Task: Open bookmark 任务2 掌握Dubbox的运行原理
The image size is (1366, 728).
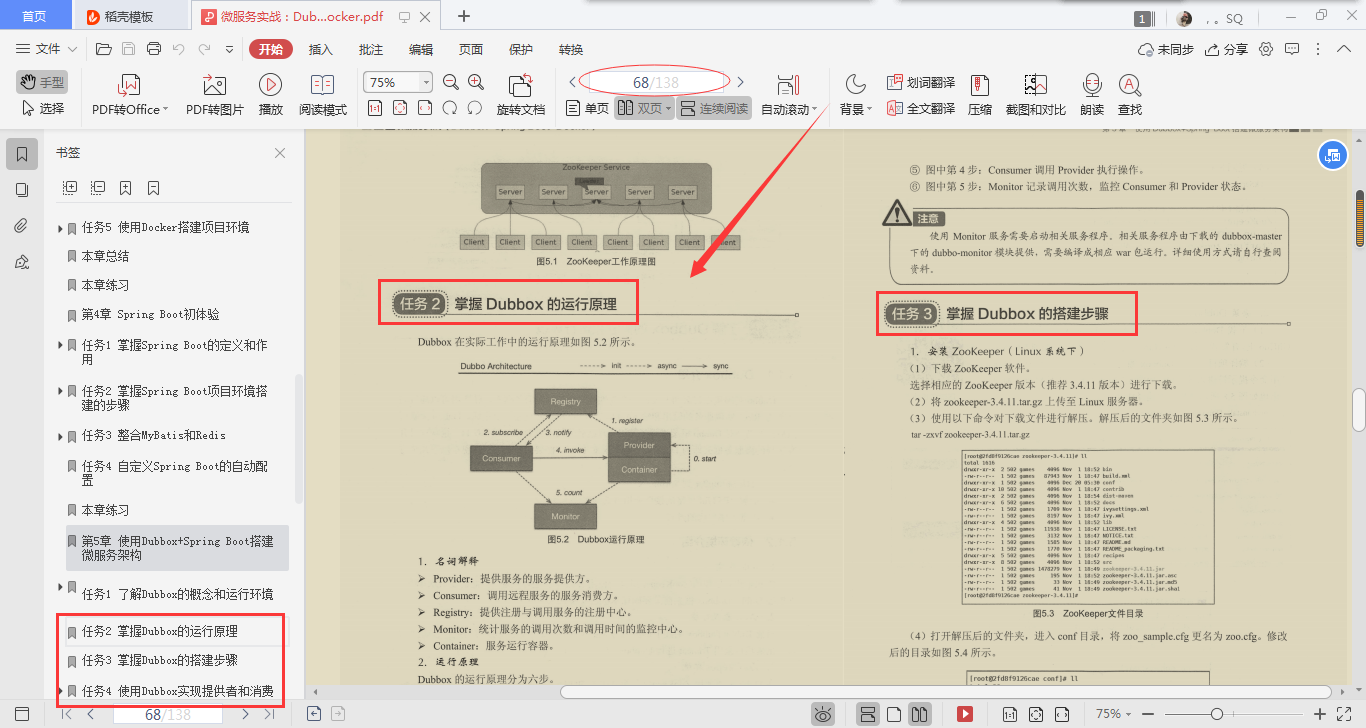Action: pyautogui.click(x=160, y=632)
